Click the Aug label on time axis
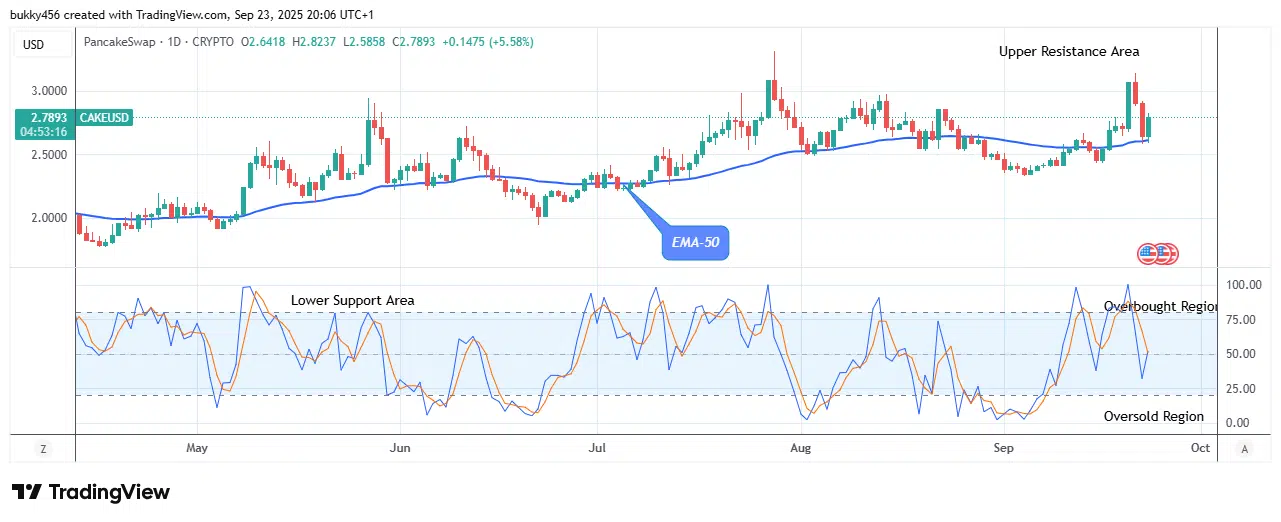Viewport: 1281px width, 522px height. (798, 448)
